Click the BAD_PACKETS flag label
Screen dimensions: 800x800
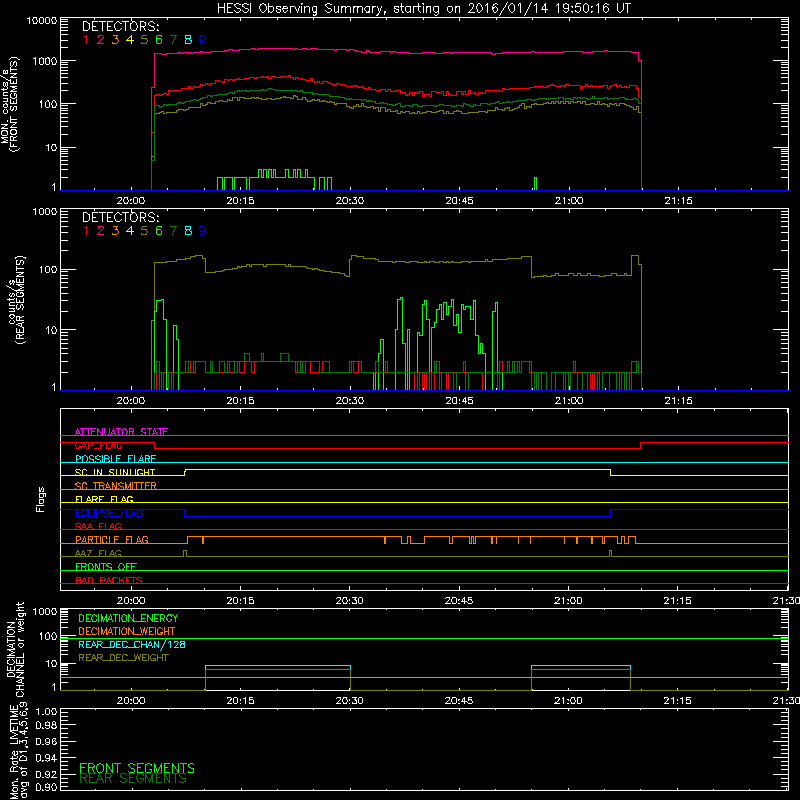(x=109, y=580)
